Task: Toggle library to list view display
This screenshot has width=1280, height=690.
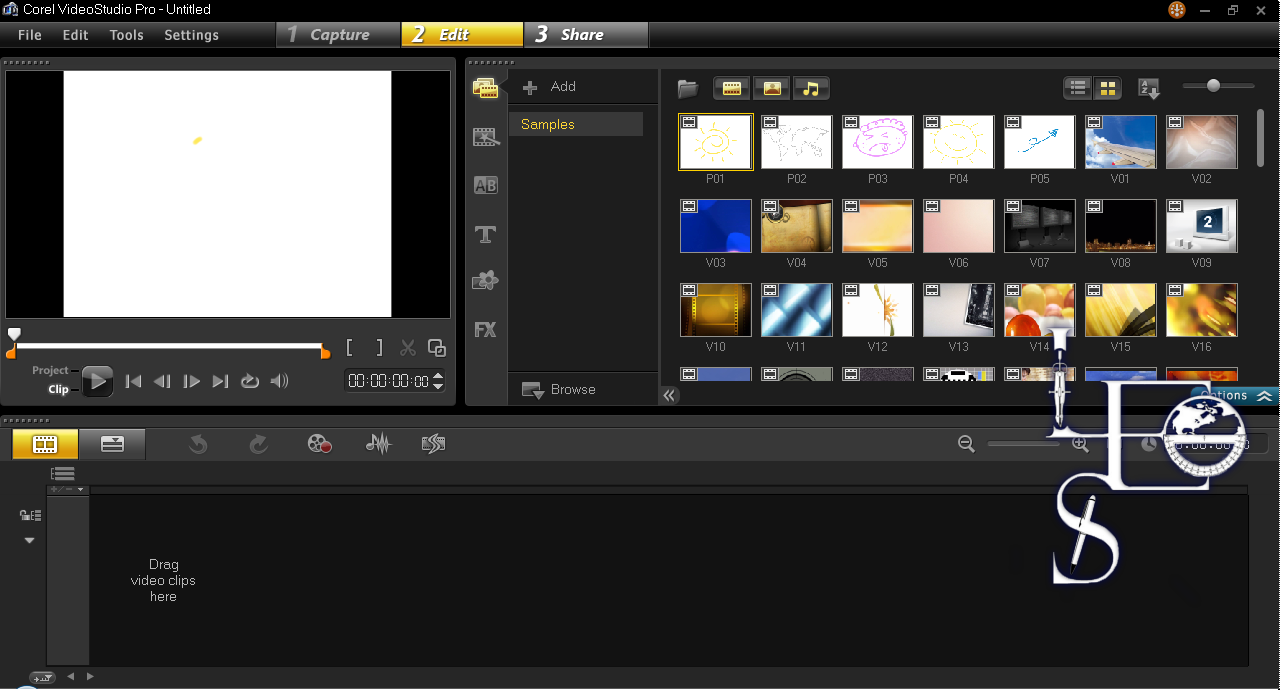Action: point(1077,88)
